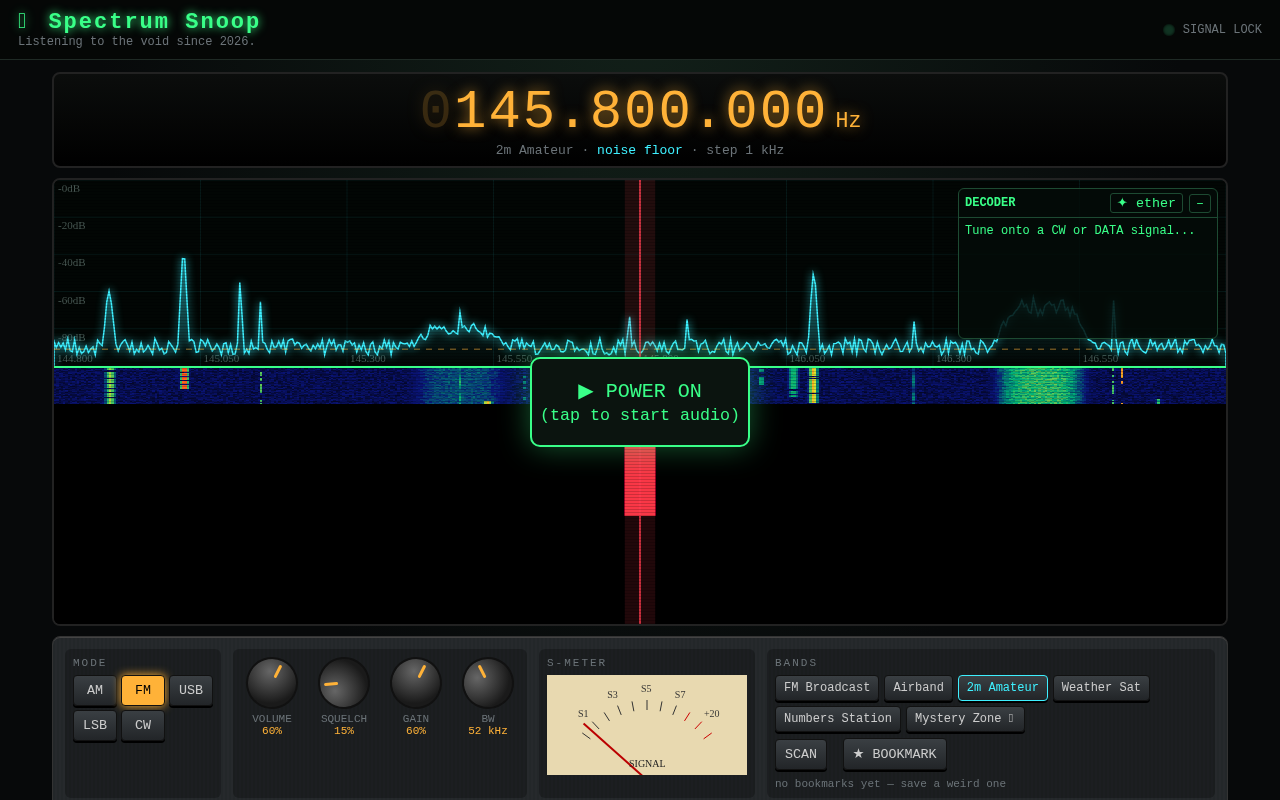The image size is (1280, 800).
Task: Choose CW mode
Action: click(x=143, y=725)
